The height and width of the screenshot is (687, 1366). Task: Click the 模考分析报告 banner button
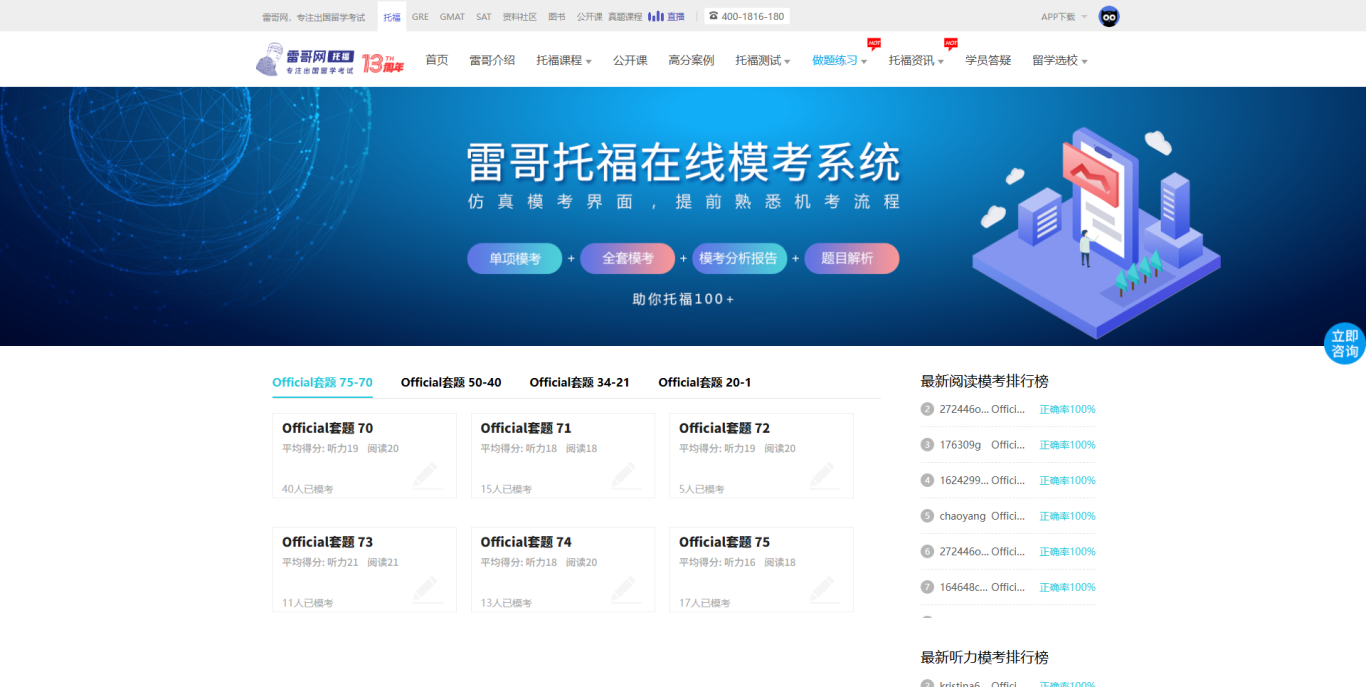click(738, 258)
